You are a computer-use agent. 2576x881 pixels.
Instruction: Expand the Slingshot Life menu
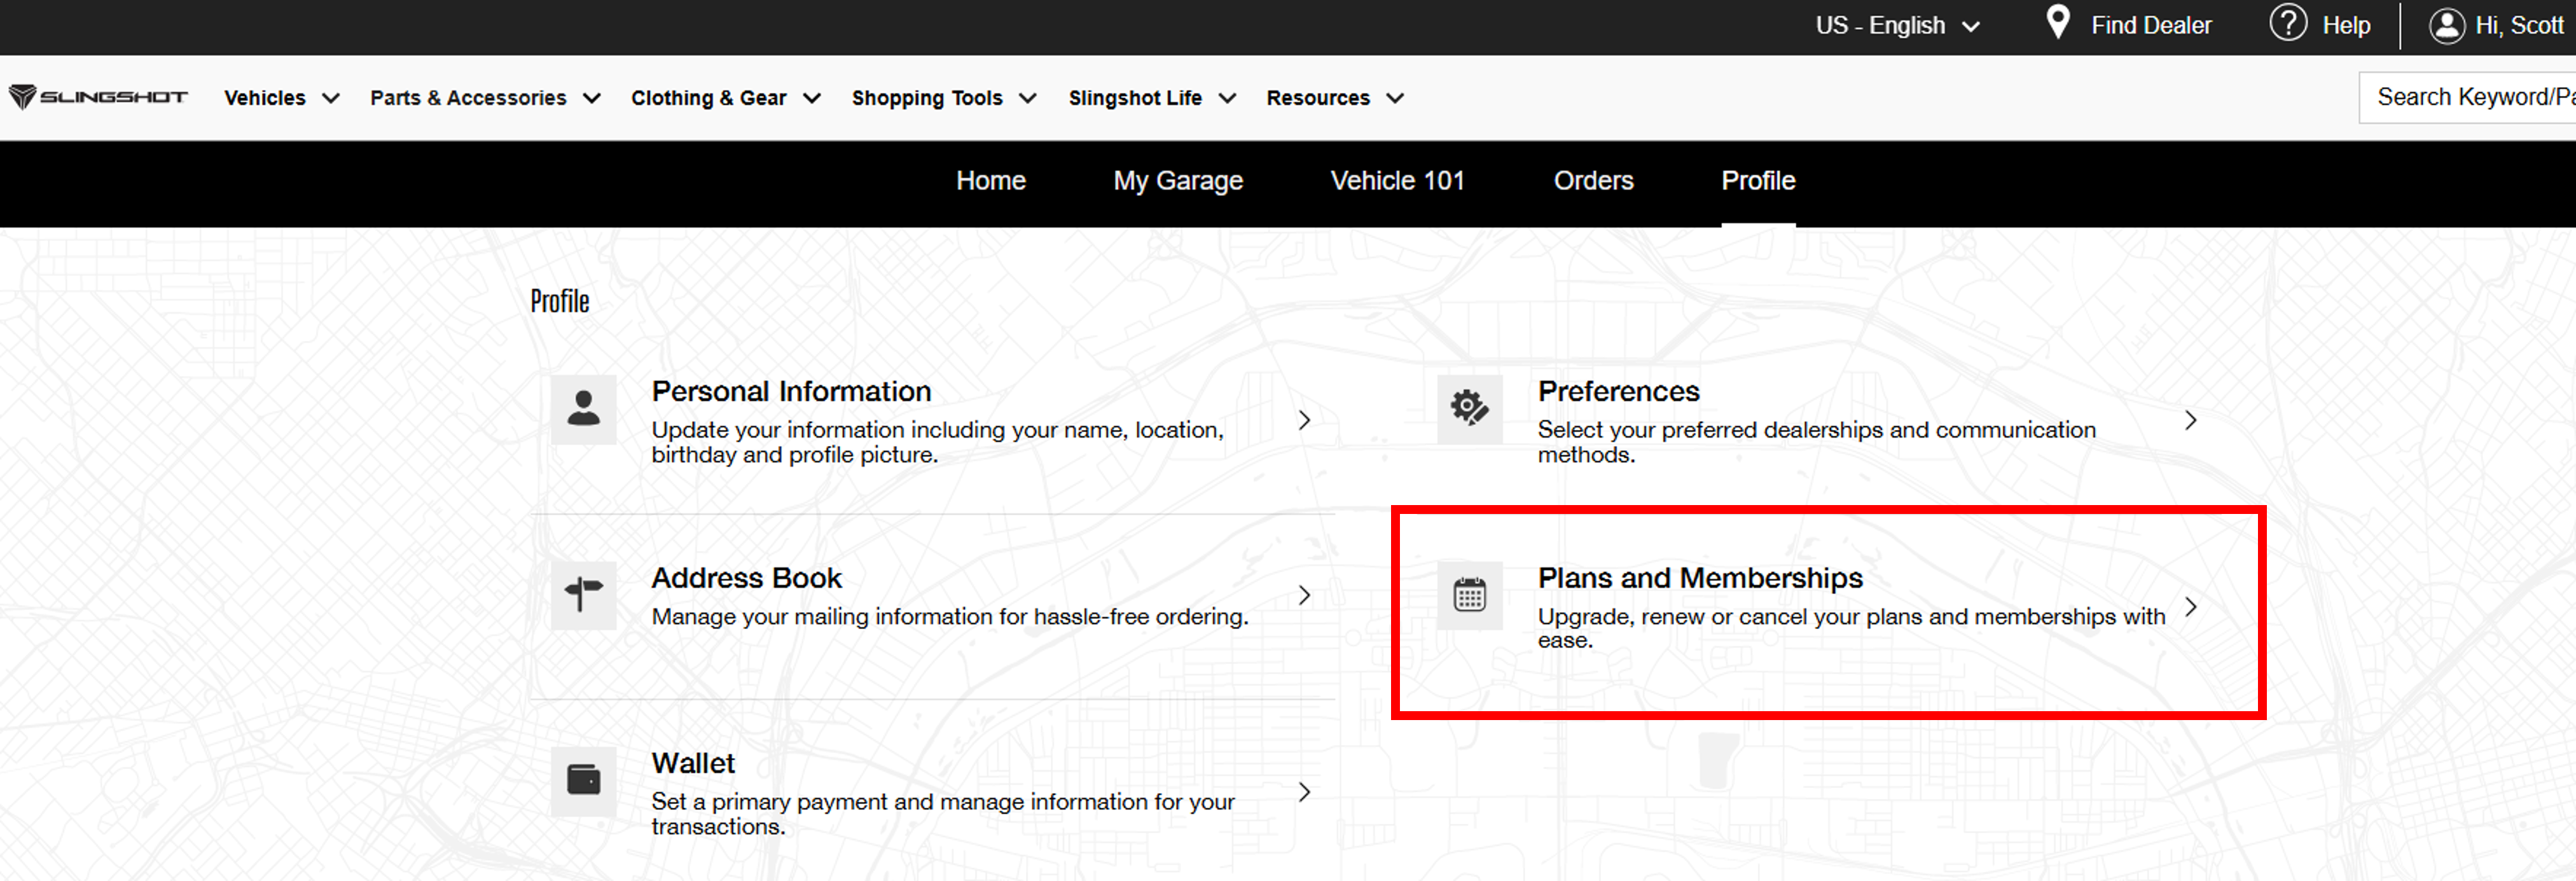[x=1152, y=98]
